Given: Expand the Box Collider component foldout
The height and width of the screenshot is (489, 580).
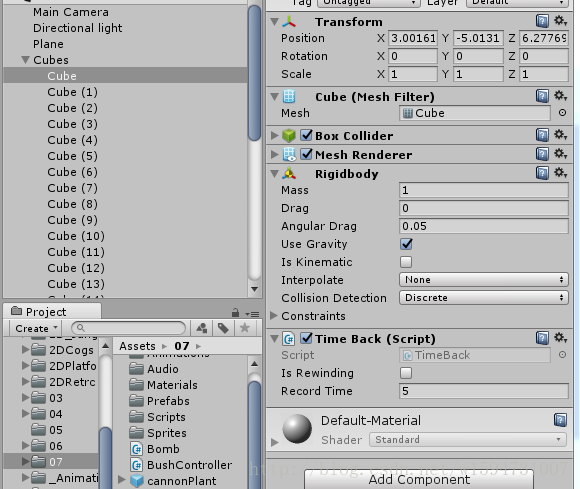Looking at the screenshot, I should (x=274, y=135).
